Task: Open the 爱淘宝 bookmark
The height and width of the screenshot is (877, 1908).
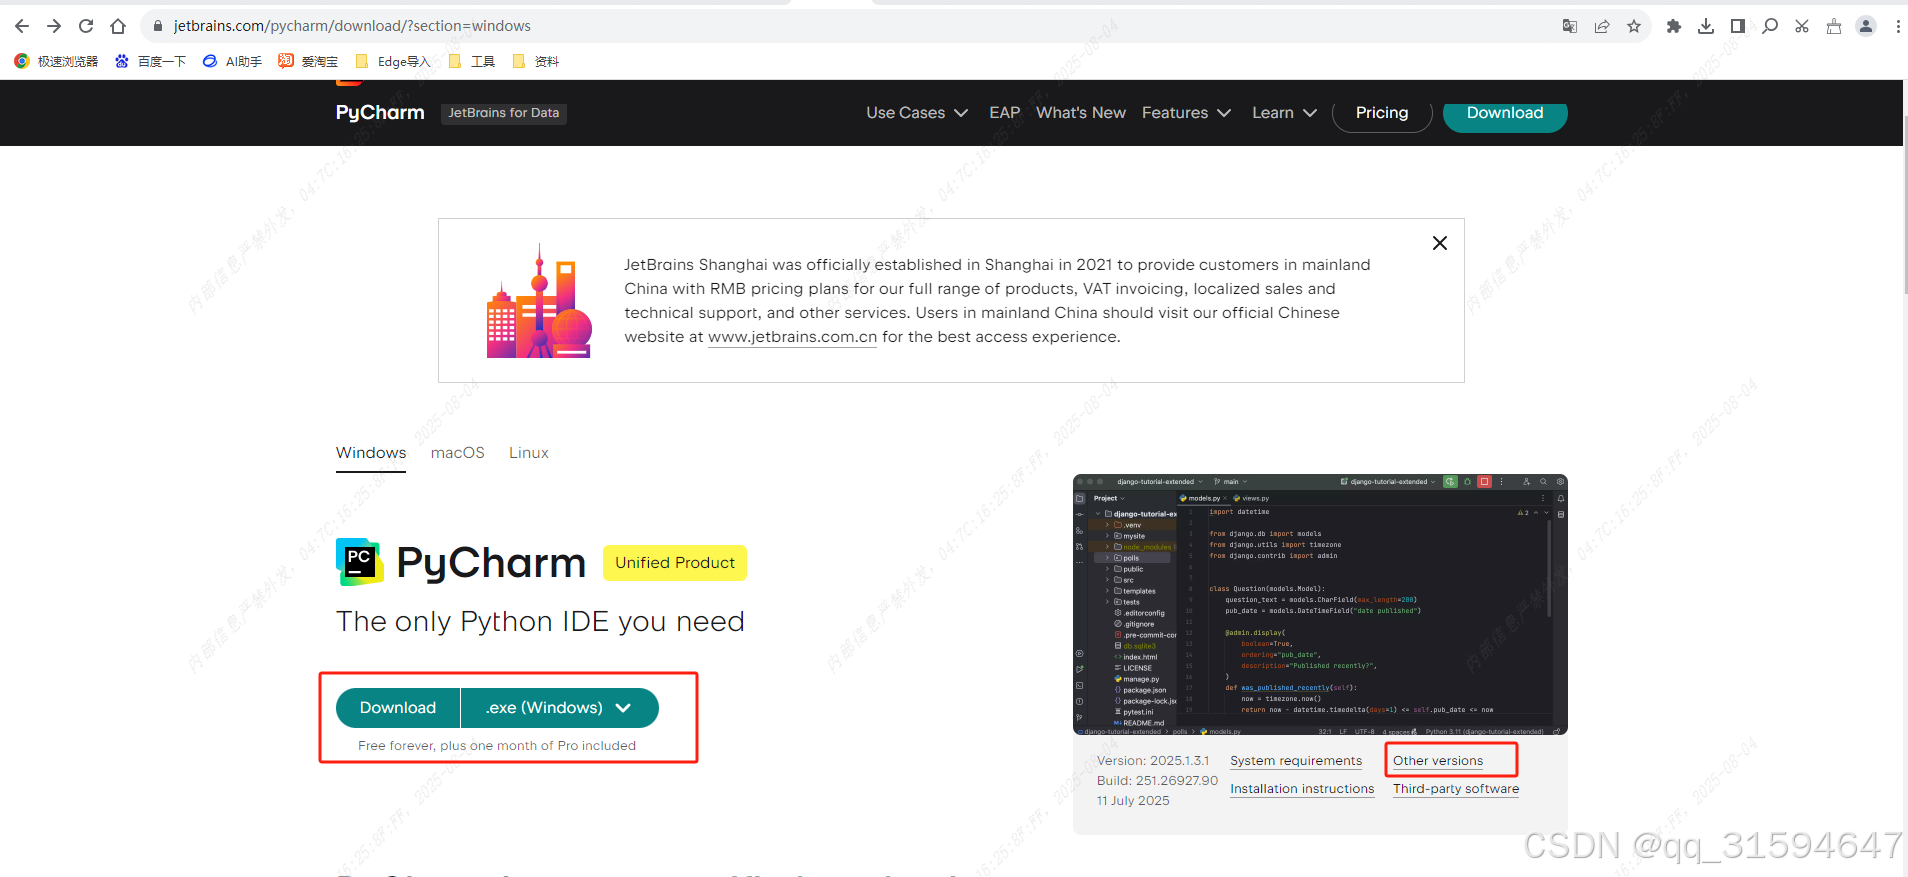Action: 308,61
